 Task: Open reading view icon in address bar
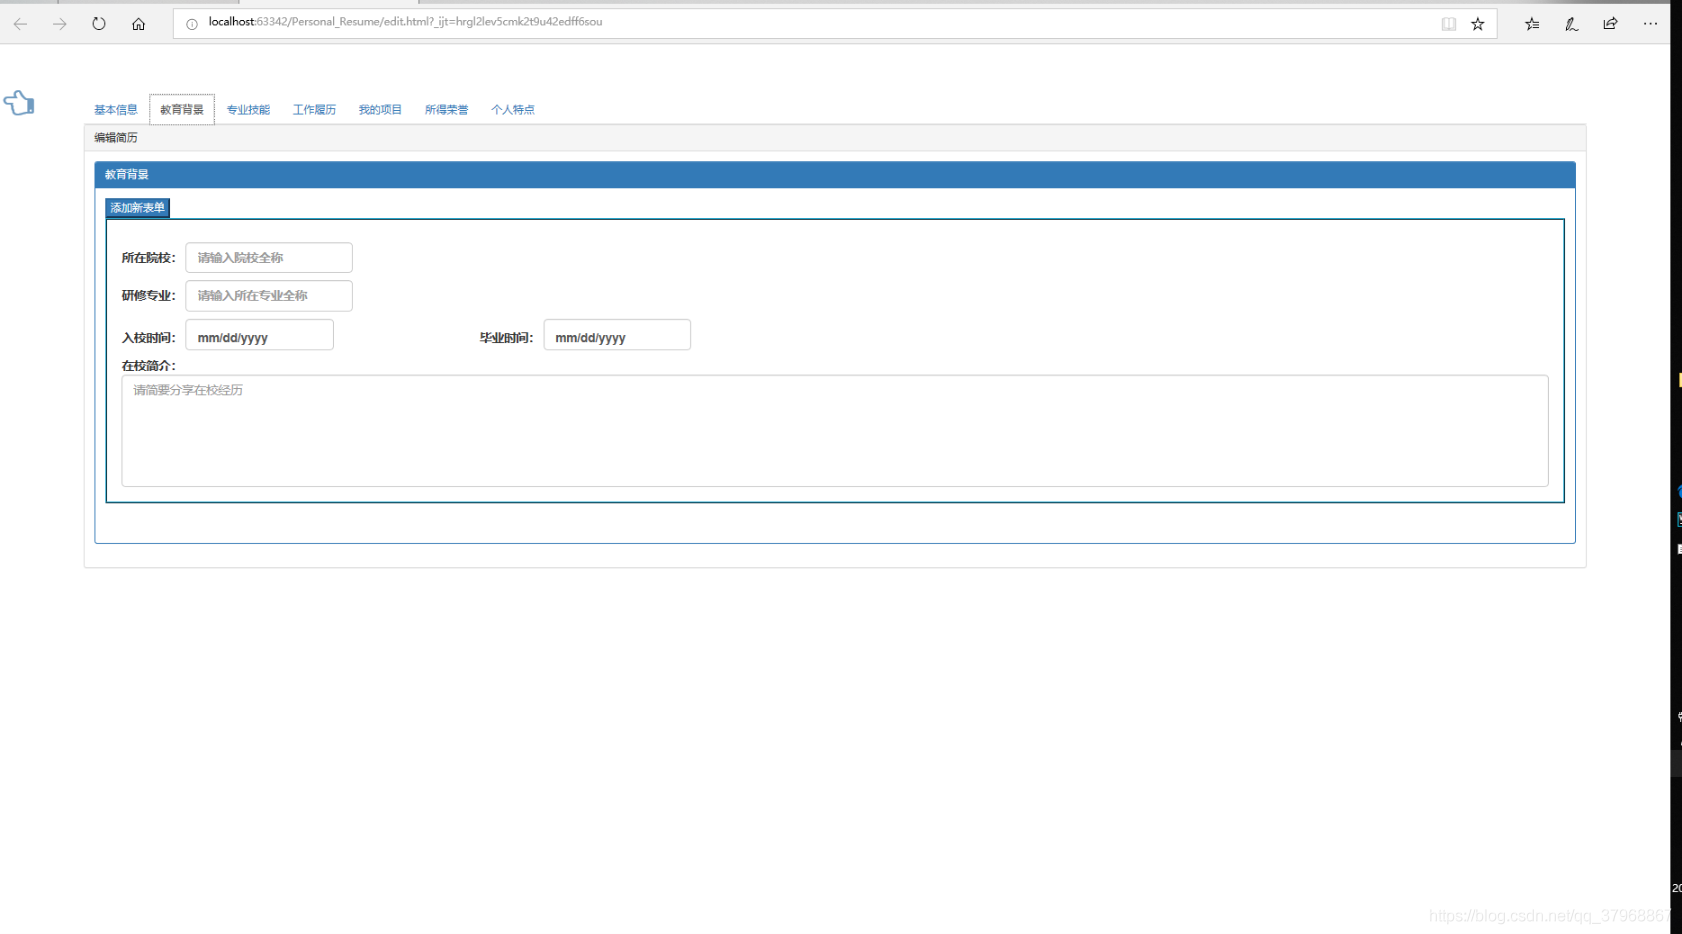click(x=1448, y=24)
